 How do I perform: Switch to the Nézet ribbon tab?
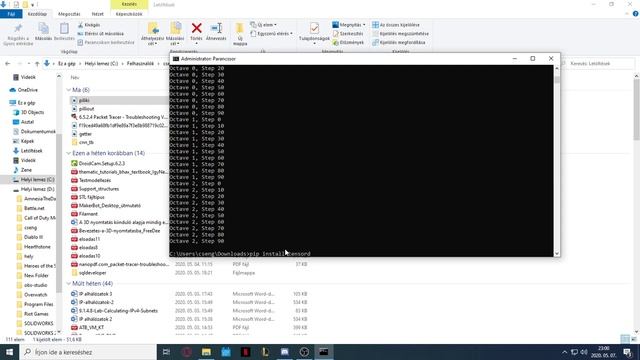point(98,14)
